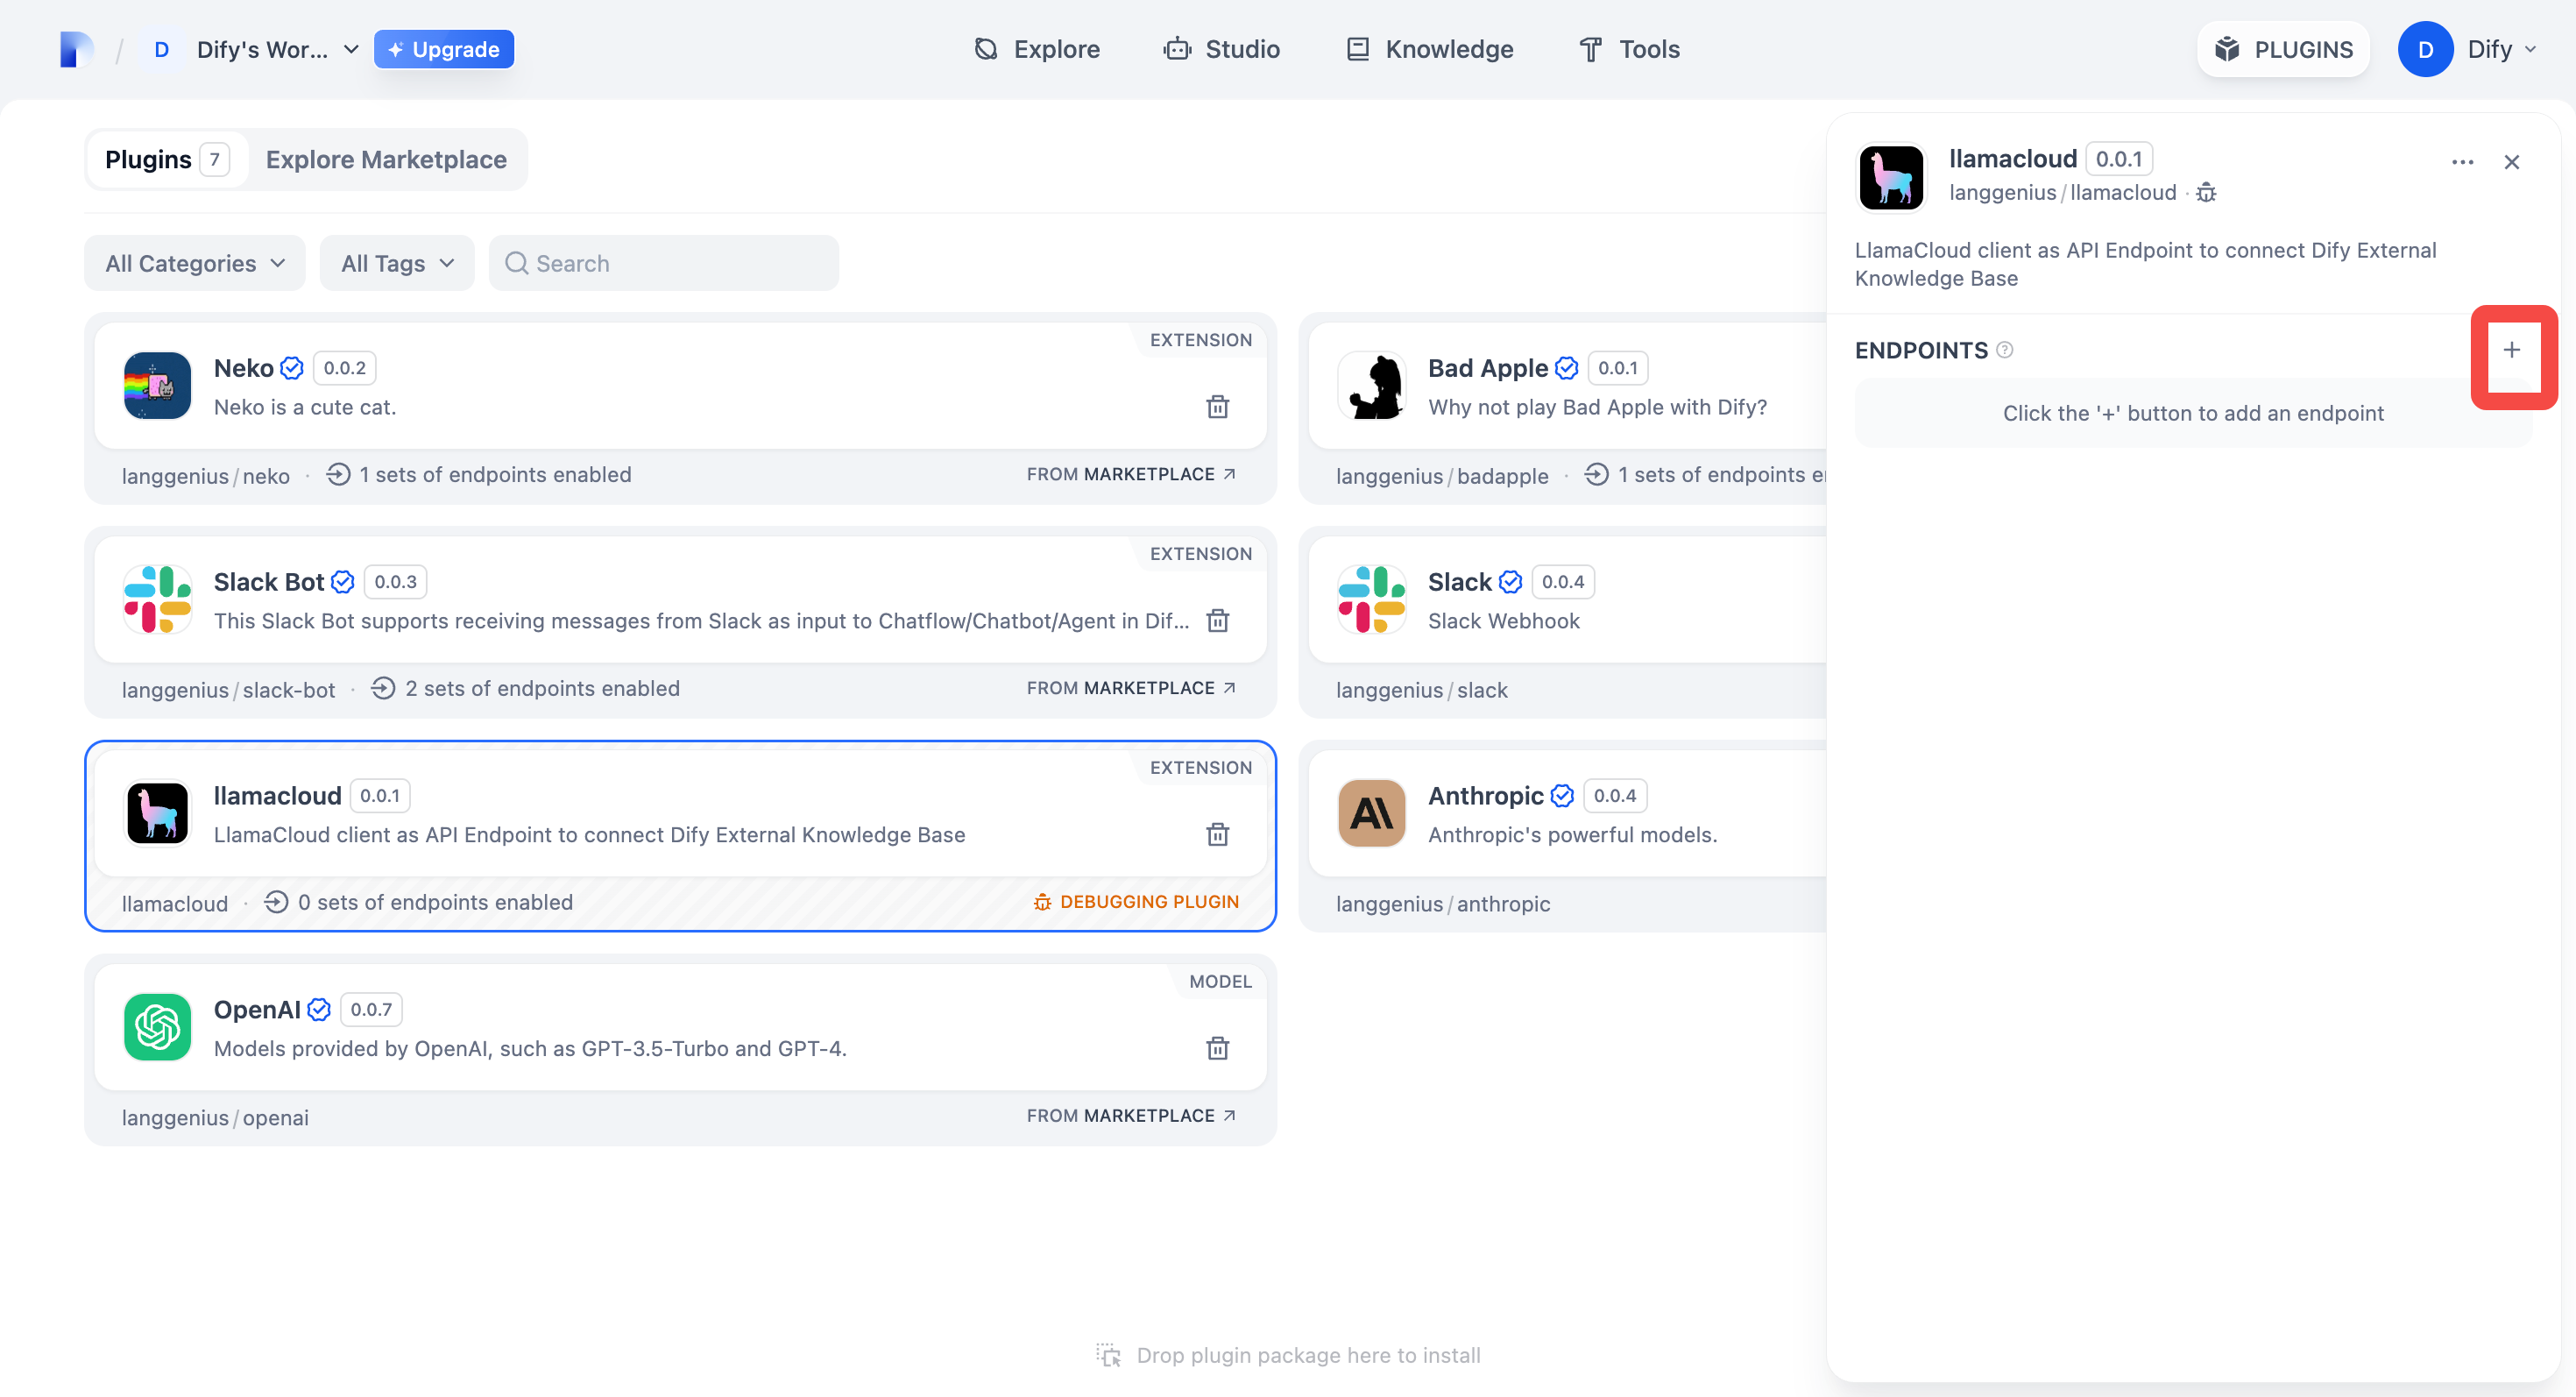The image size is (2576, 1397).
Task: Click the OpenAI plugin logo
Action: tap(157, 1027)
